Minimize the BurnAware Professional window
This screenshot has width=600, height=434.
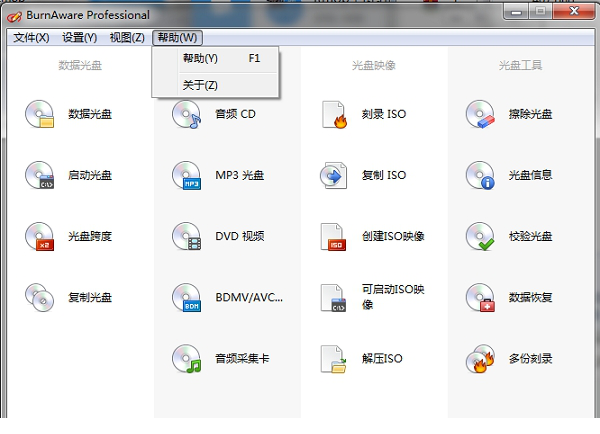pos(516,11)
